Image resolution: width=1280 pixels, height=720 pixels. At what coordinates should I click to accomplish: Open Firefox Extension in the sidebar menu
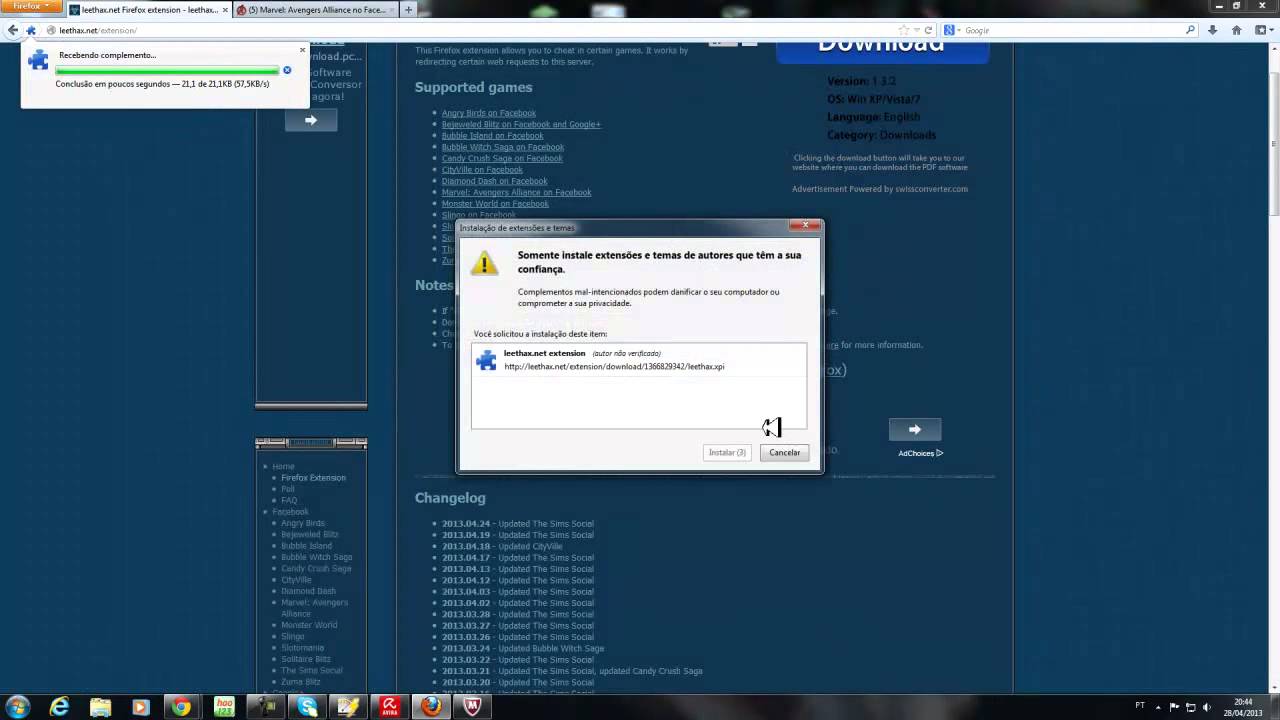click(313, 477)
